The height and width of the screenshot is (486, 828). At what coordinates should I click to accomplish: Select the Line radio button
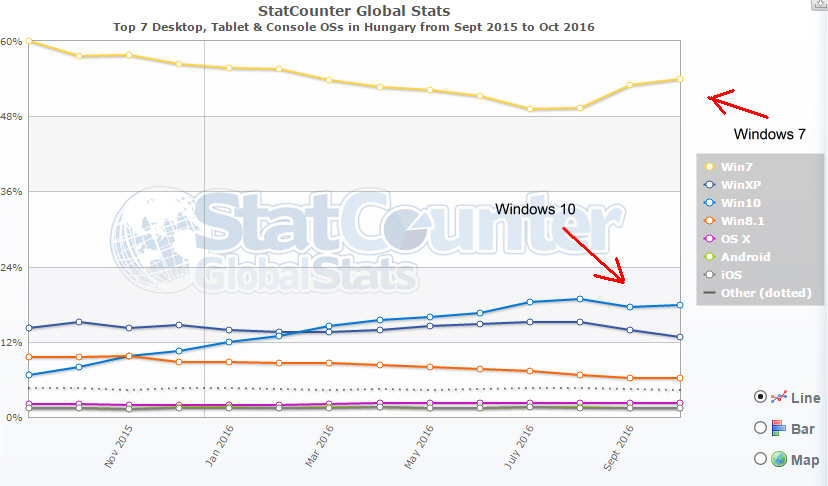pyautogui.click(x=760, y=397)
